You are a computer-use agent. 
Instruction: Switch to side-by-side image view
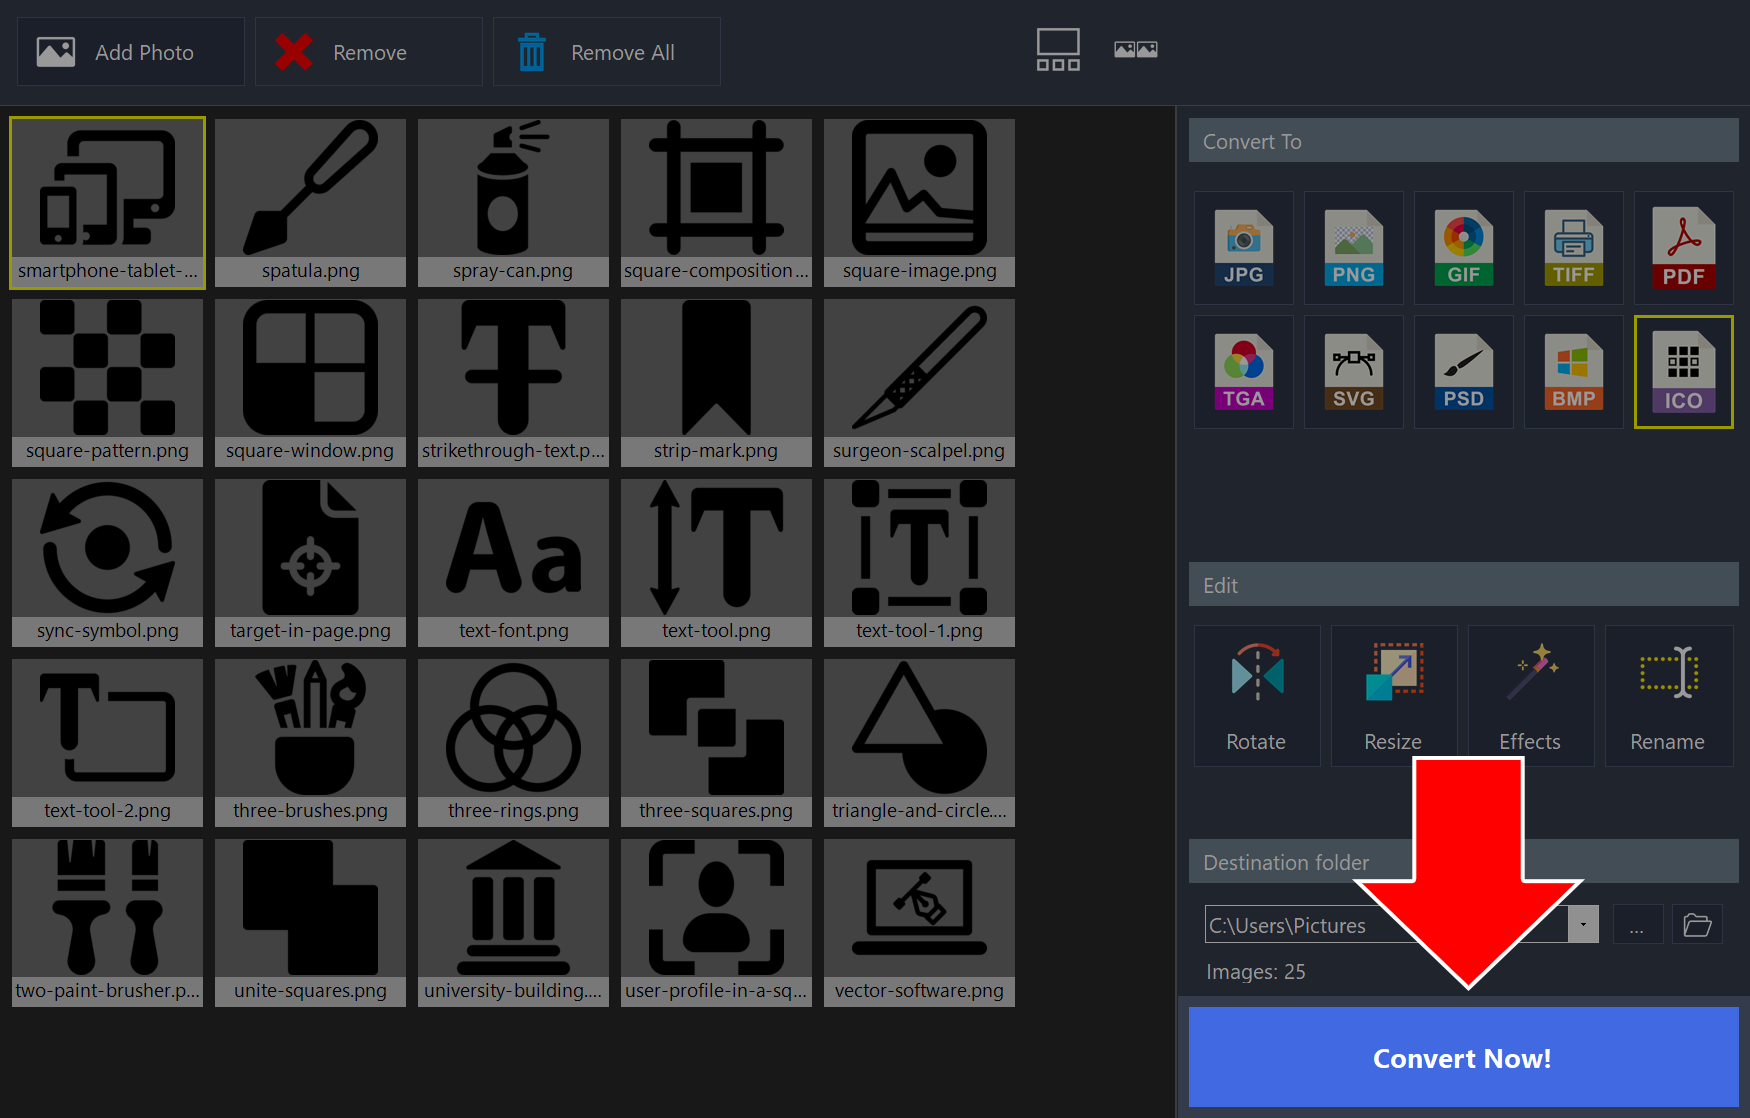1136,49
